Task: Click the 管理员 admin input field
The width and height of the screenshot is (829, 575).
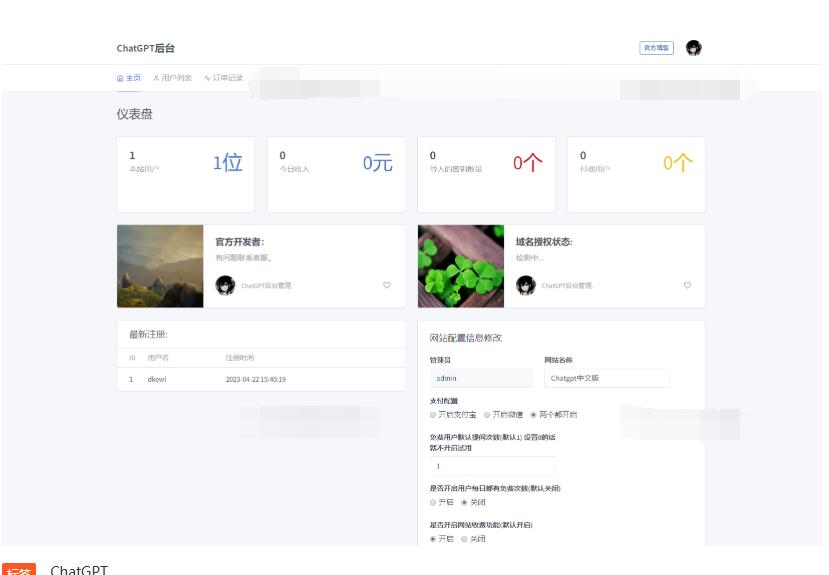Action: [x=481, y=378]
